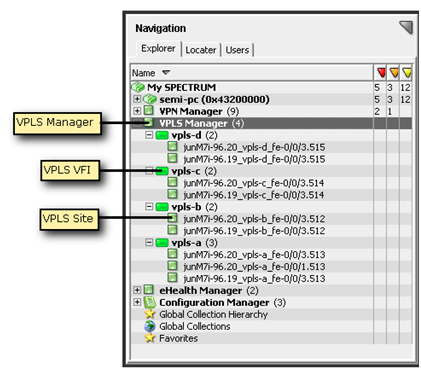Select the vpls-b (2) label
The width and height of the screenshot is (421, 368).
(x=194, y=207)
